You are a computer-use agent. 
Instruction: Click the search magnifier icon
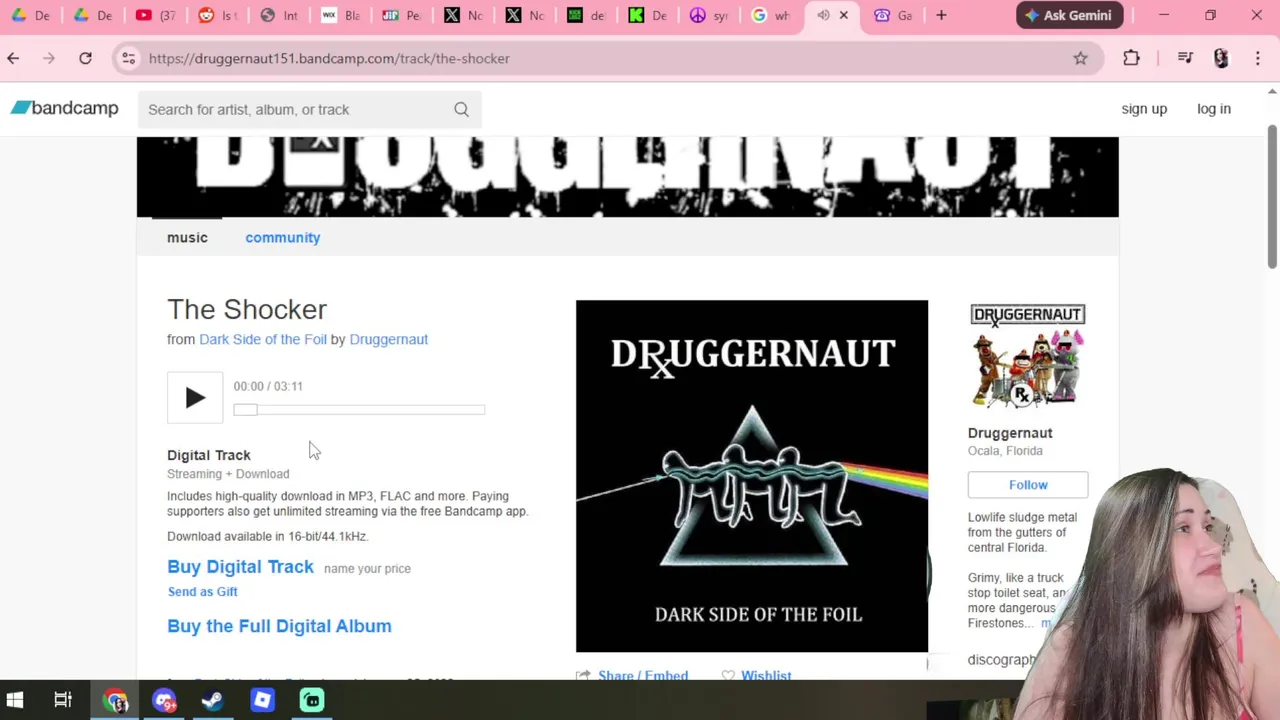point(461,109)
